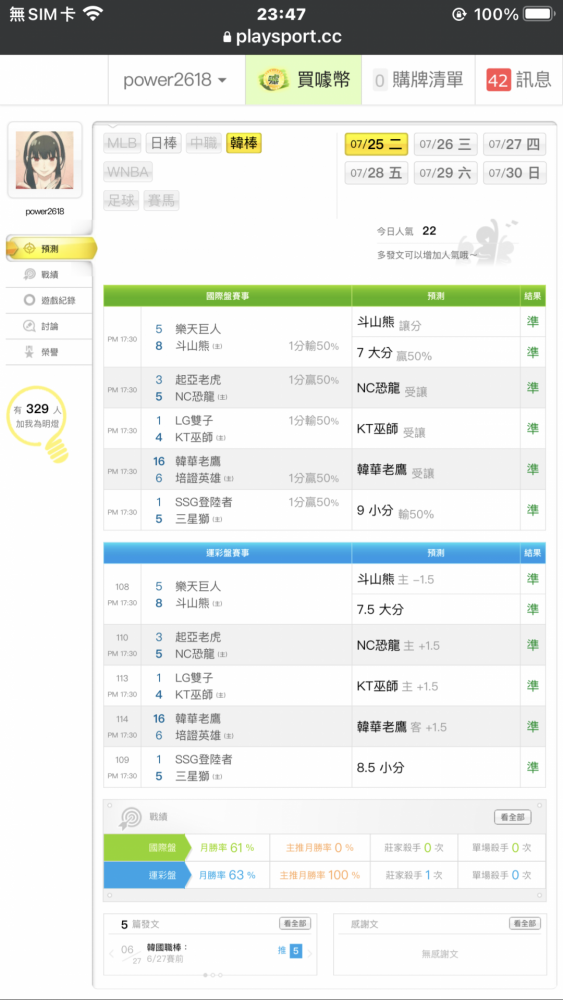The height and width of the screenshot is (1000, 563).
Task: Click the 國際盤賽事 table header
Action: [x=228, y=296]
